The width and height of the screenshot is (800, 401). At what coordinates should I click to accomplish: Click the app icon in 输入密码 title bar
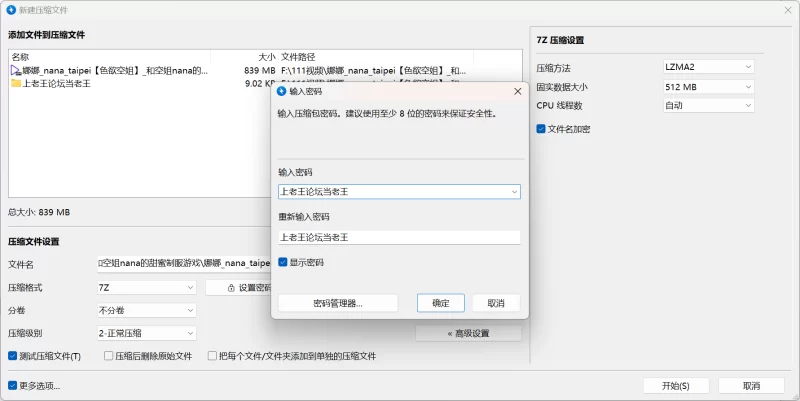pos(282,91)
